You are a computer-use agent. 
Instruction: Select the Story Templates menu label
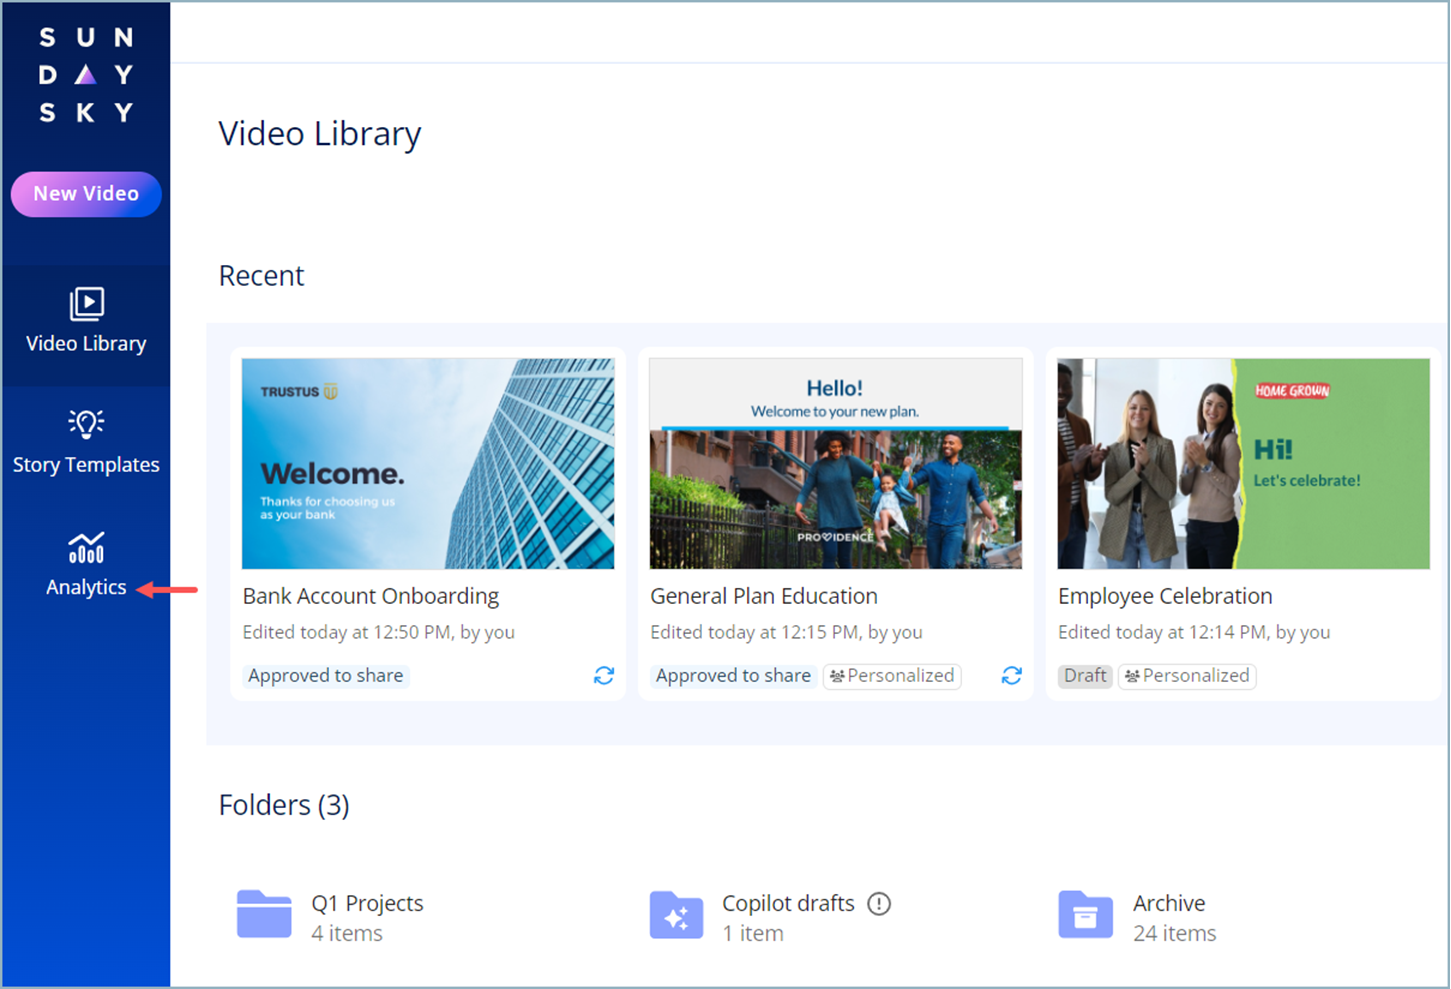pos(86,465)
